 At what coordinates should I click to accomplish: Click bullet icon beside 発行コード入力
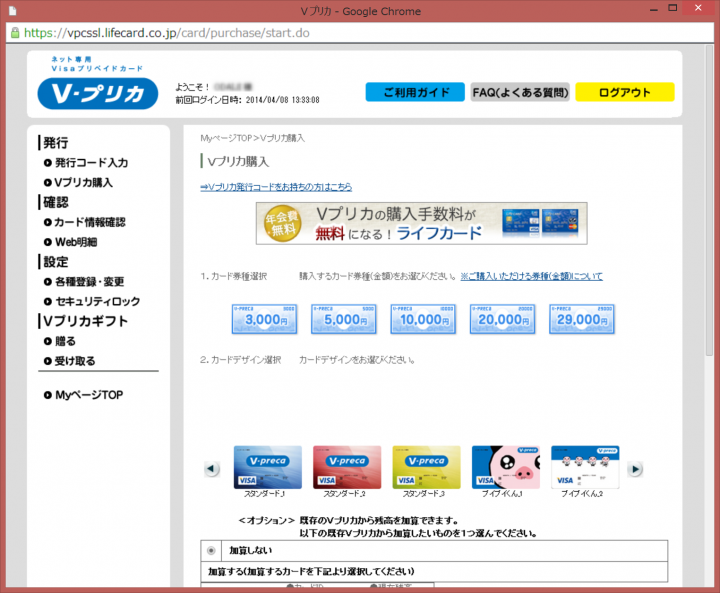pyautogui.click(x=47, y=163)
